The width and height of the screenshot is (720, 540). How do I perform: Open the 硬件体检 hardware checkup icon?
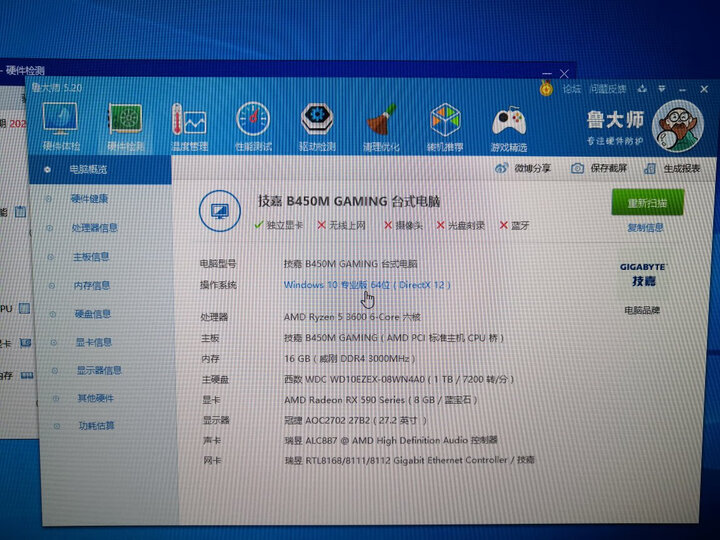(x=61, y=126)
